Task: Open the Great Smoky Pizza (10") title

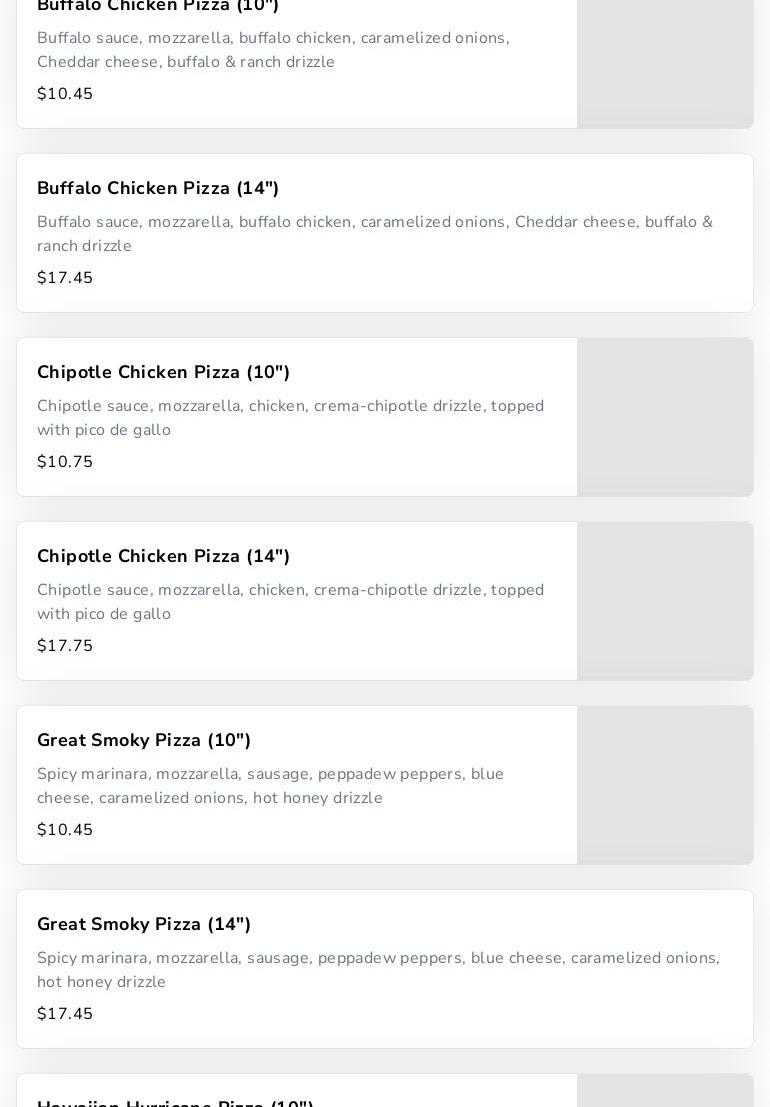Action: point(144,740)
